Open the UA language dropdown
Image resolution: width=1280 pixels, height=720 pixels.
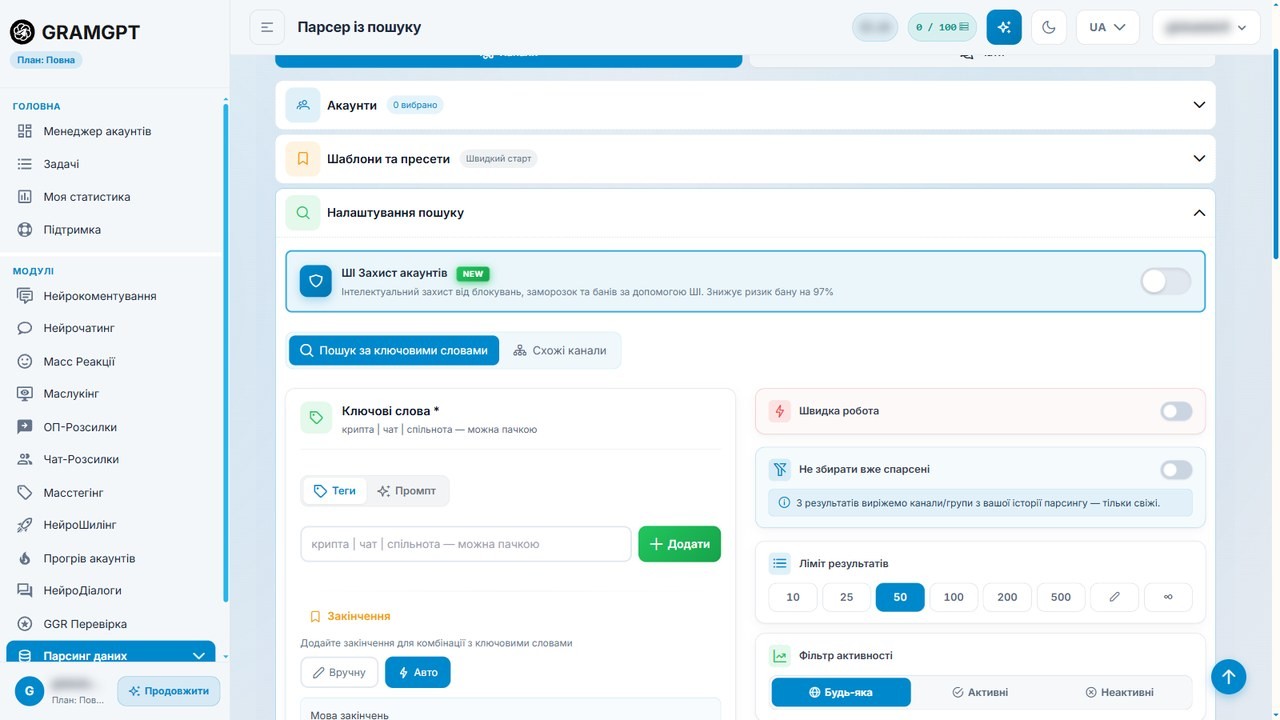1108,27
